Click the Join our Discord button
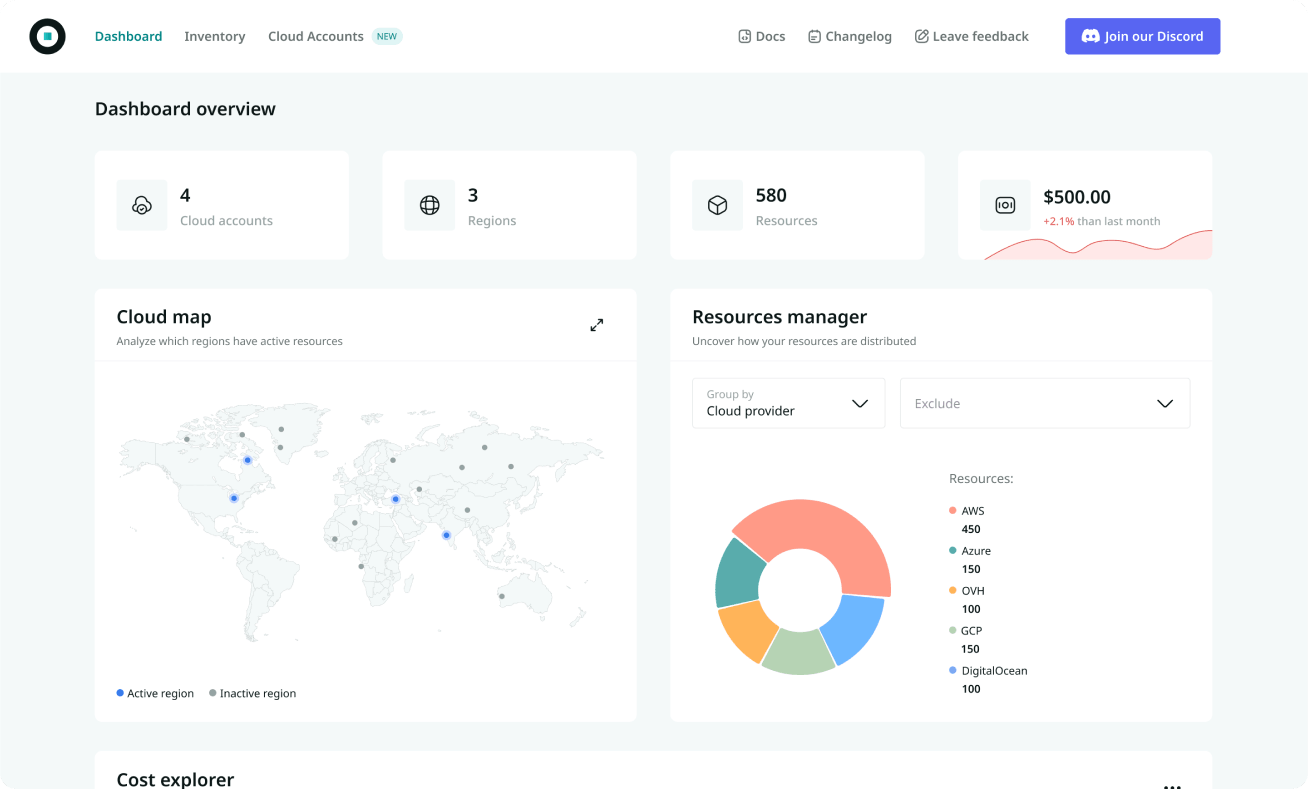Image resolution: width=1308 pixels, height=789 pixels. (1142, 36)
